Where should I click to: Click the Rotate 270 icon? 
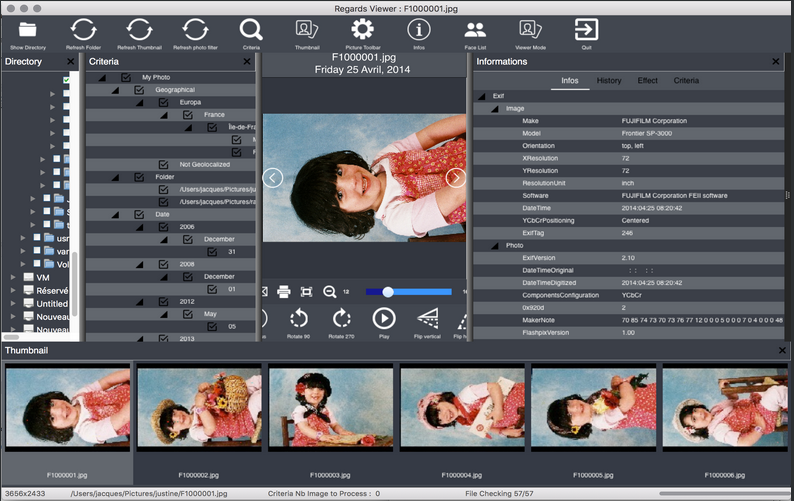click(x=341, y=319)
